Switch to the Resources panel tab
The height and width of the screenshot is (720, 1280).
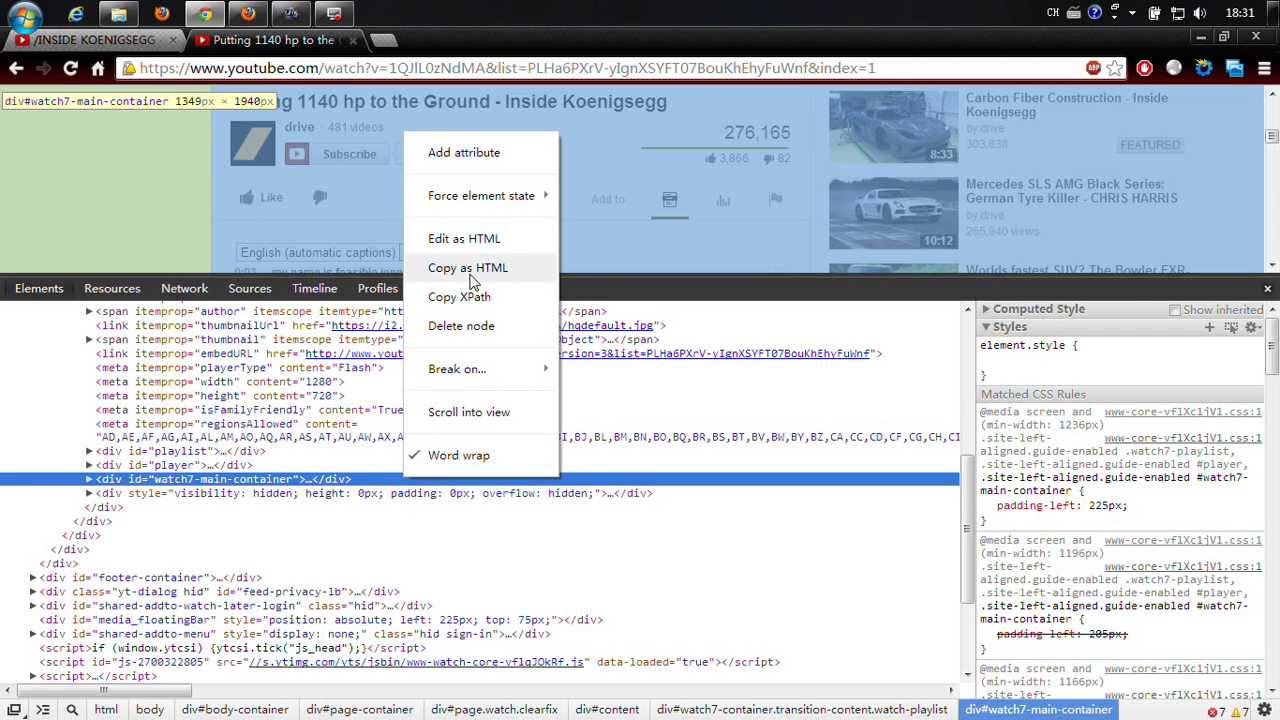pyautogui.click(x=112, y=289)
